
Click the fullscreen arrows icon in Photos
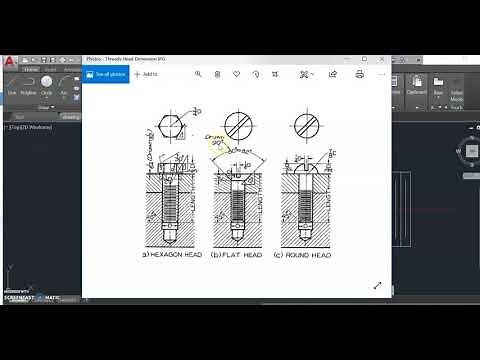[x=377, y=286]
